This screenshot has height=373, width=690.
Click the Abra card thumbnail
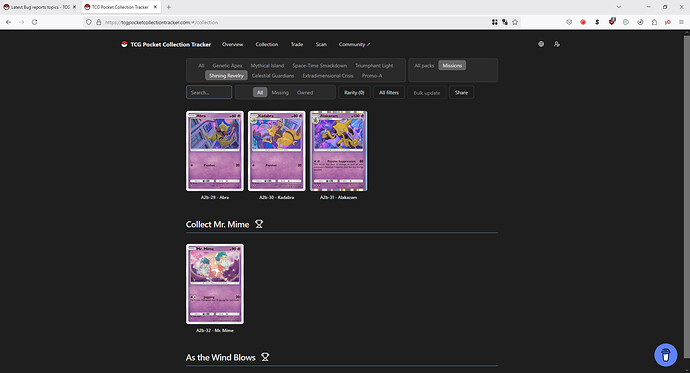point(215,151)
